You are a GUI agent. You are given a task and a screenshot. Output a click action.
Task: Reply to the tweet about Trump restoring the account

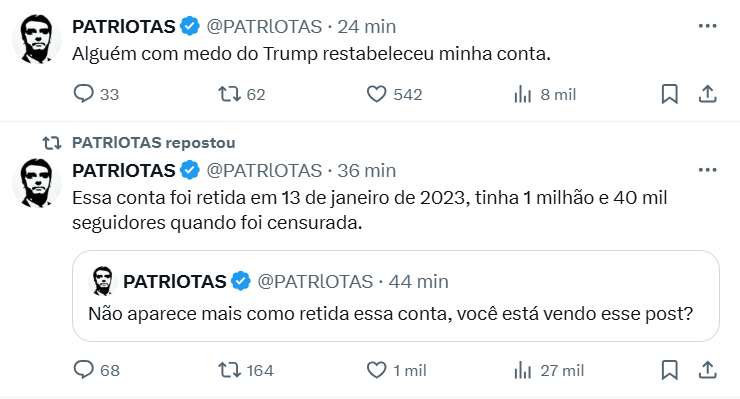pyautogui.click(x=96, y=94)
